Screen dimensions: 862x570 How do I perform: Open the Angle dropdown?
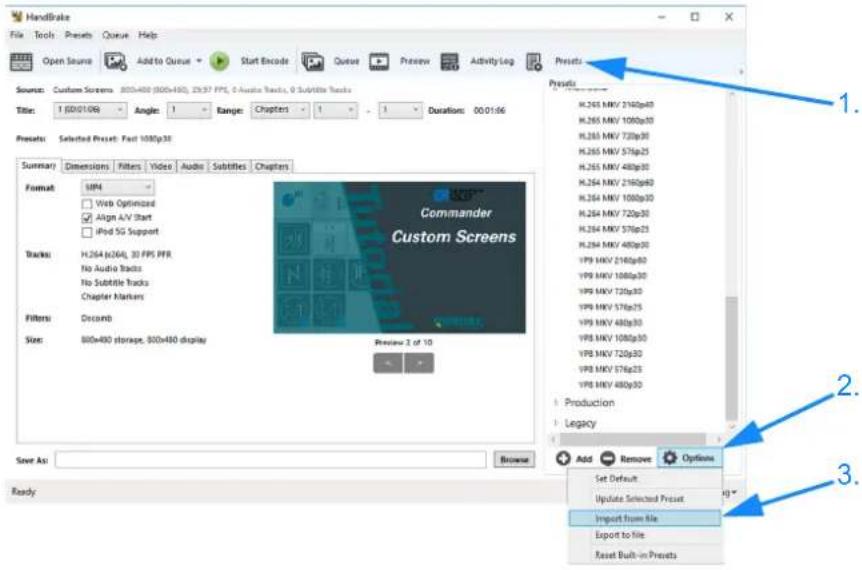(x=189, y=110)
